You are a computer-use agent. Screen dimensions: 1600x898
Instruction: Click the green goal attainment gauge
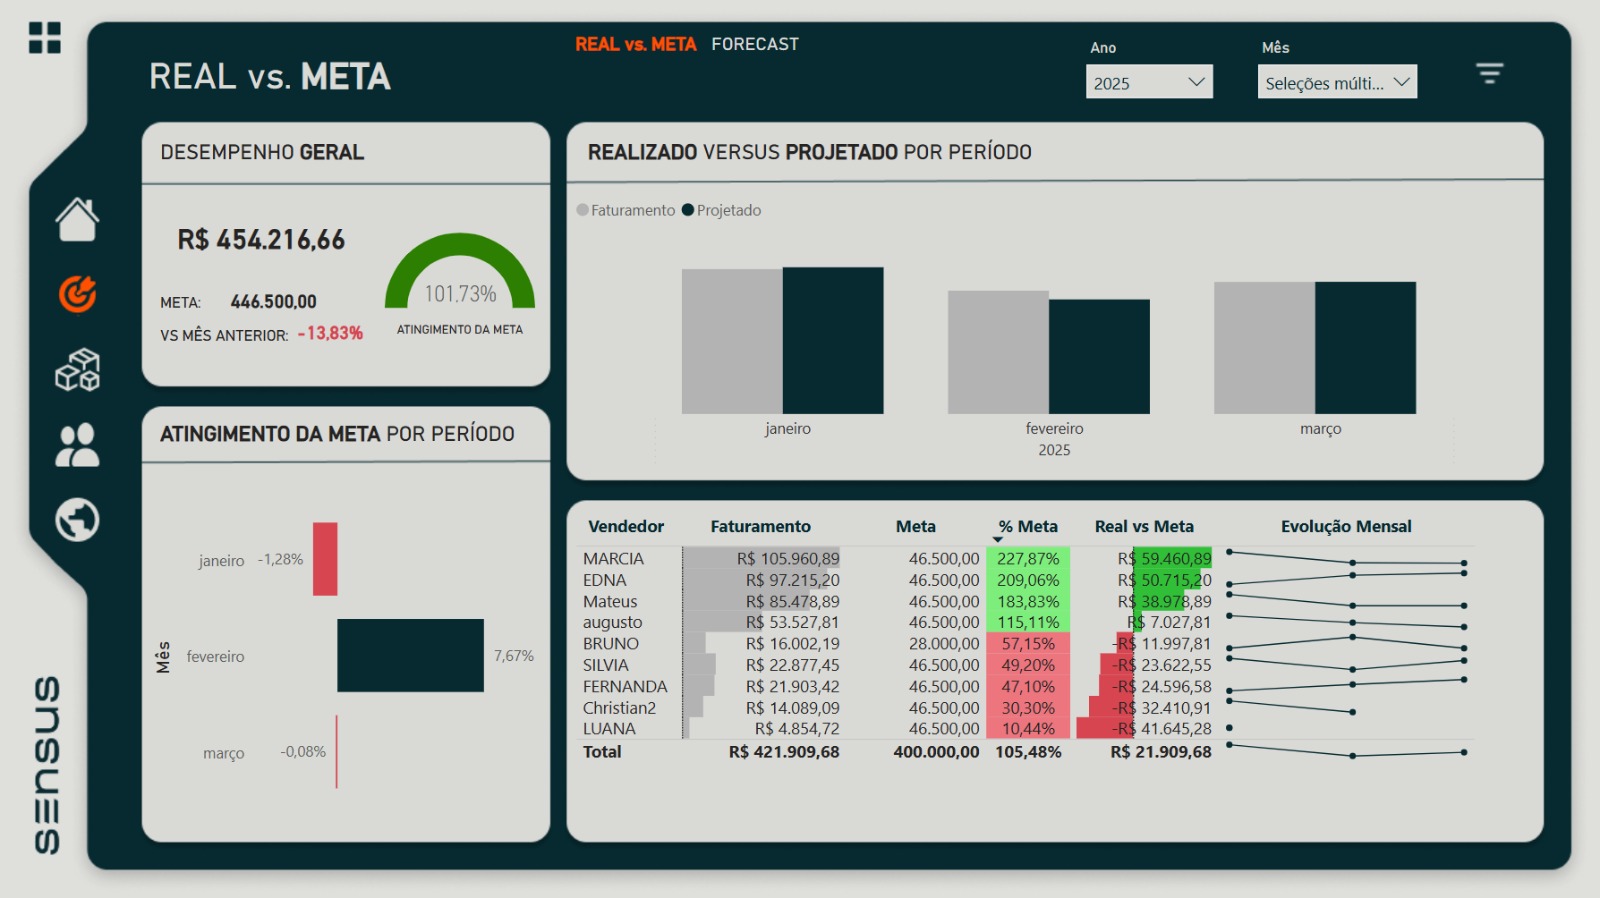point(460,272)
